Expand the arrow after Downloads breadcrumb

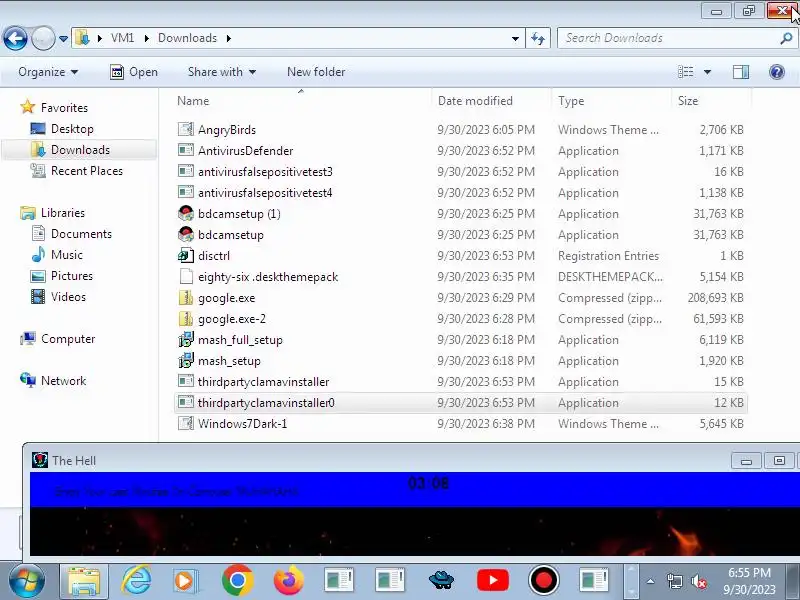[229, 38]
